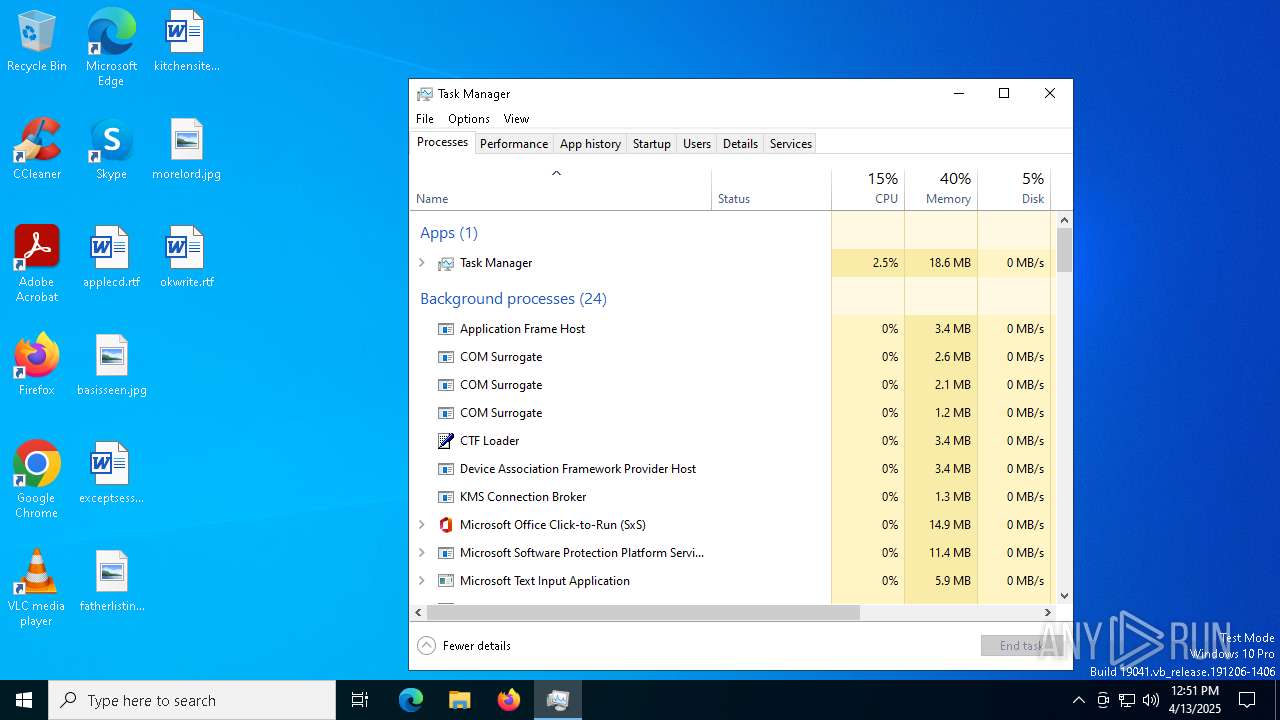Open the notification center icon
Viewport: 1280px width, 720px height.
(x=1247, y=700)
